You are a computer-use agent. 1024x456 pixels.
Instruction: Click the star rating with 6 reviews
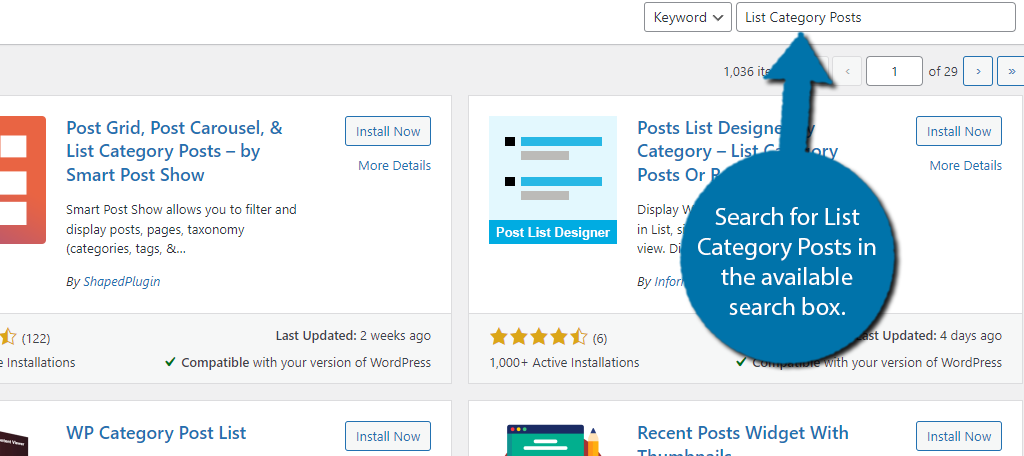click(539, 338)
